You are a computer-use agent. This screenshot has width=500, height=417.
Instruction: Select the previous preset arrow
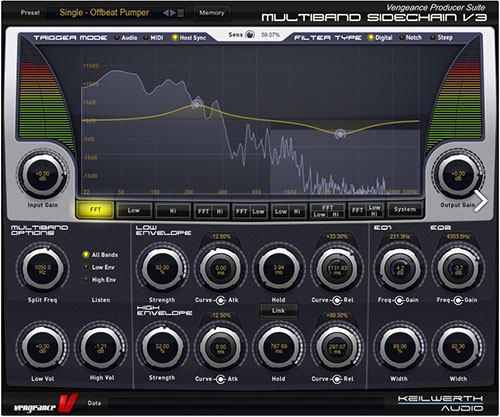[x=166, y=13]
